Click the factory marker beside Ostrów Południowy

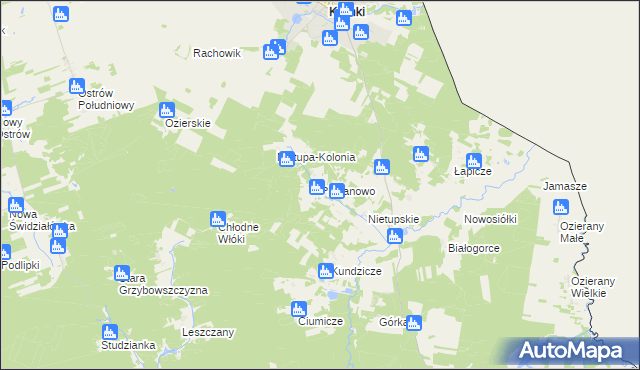[77, 86]
